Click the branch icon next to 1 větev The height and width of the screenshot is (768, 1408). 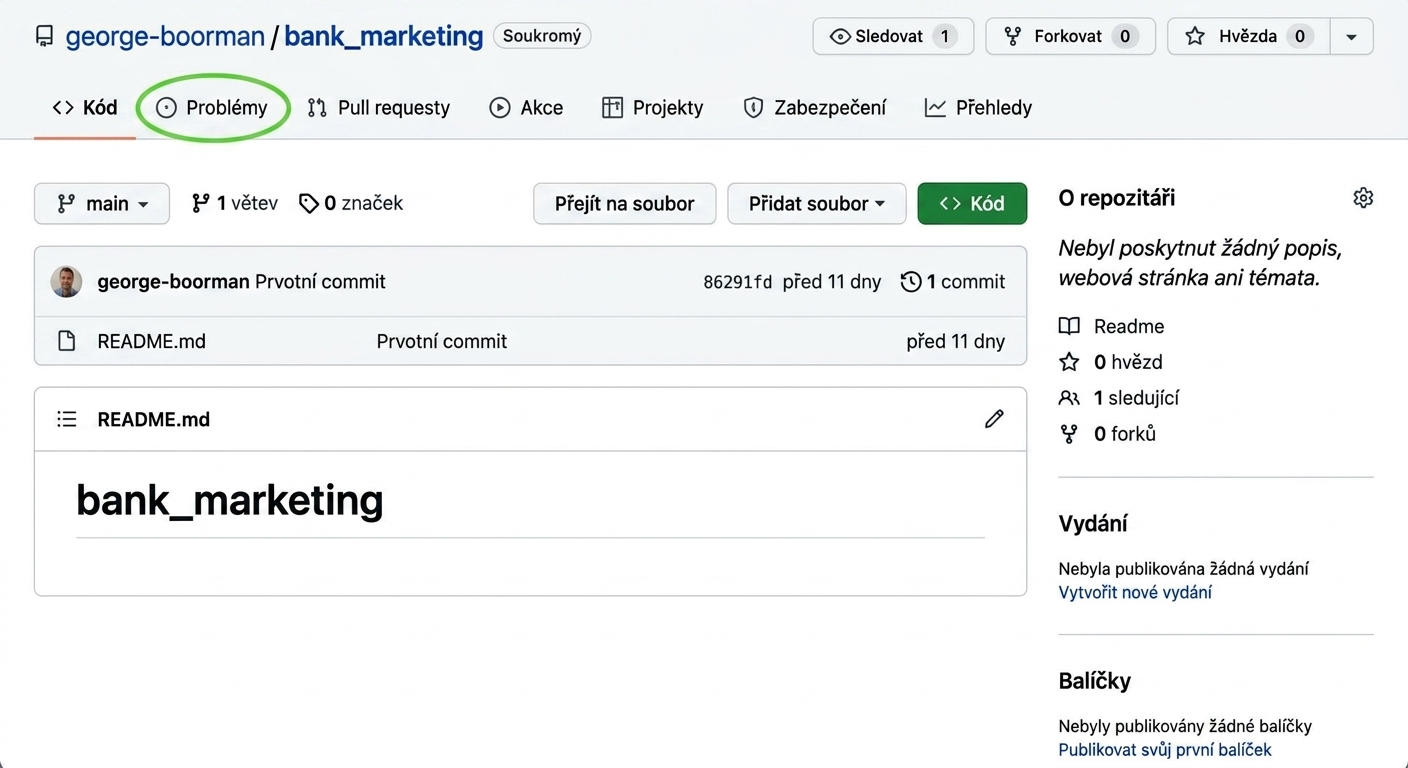coord(201,203)
